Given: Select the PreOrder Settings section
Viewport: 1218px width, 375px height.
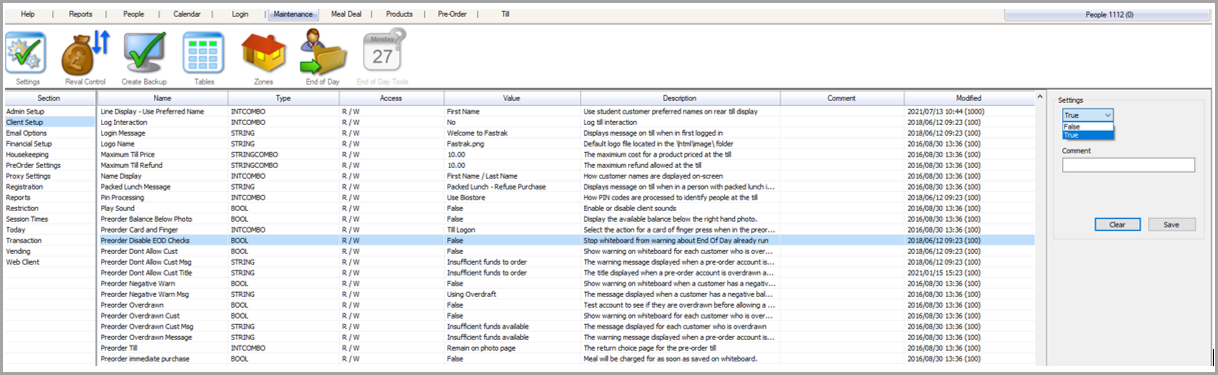Looking at the screenshot, I should click(49, 165).
